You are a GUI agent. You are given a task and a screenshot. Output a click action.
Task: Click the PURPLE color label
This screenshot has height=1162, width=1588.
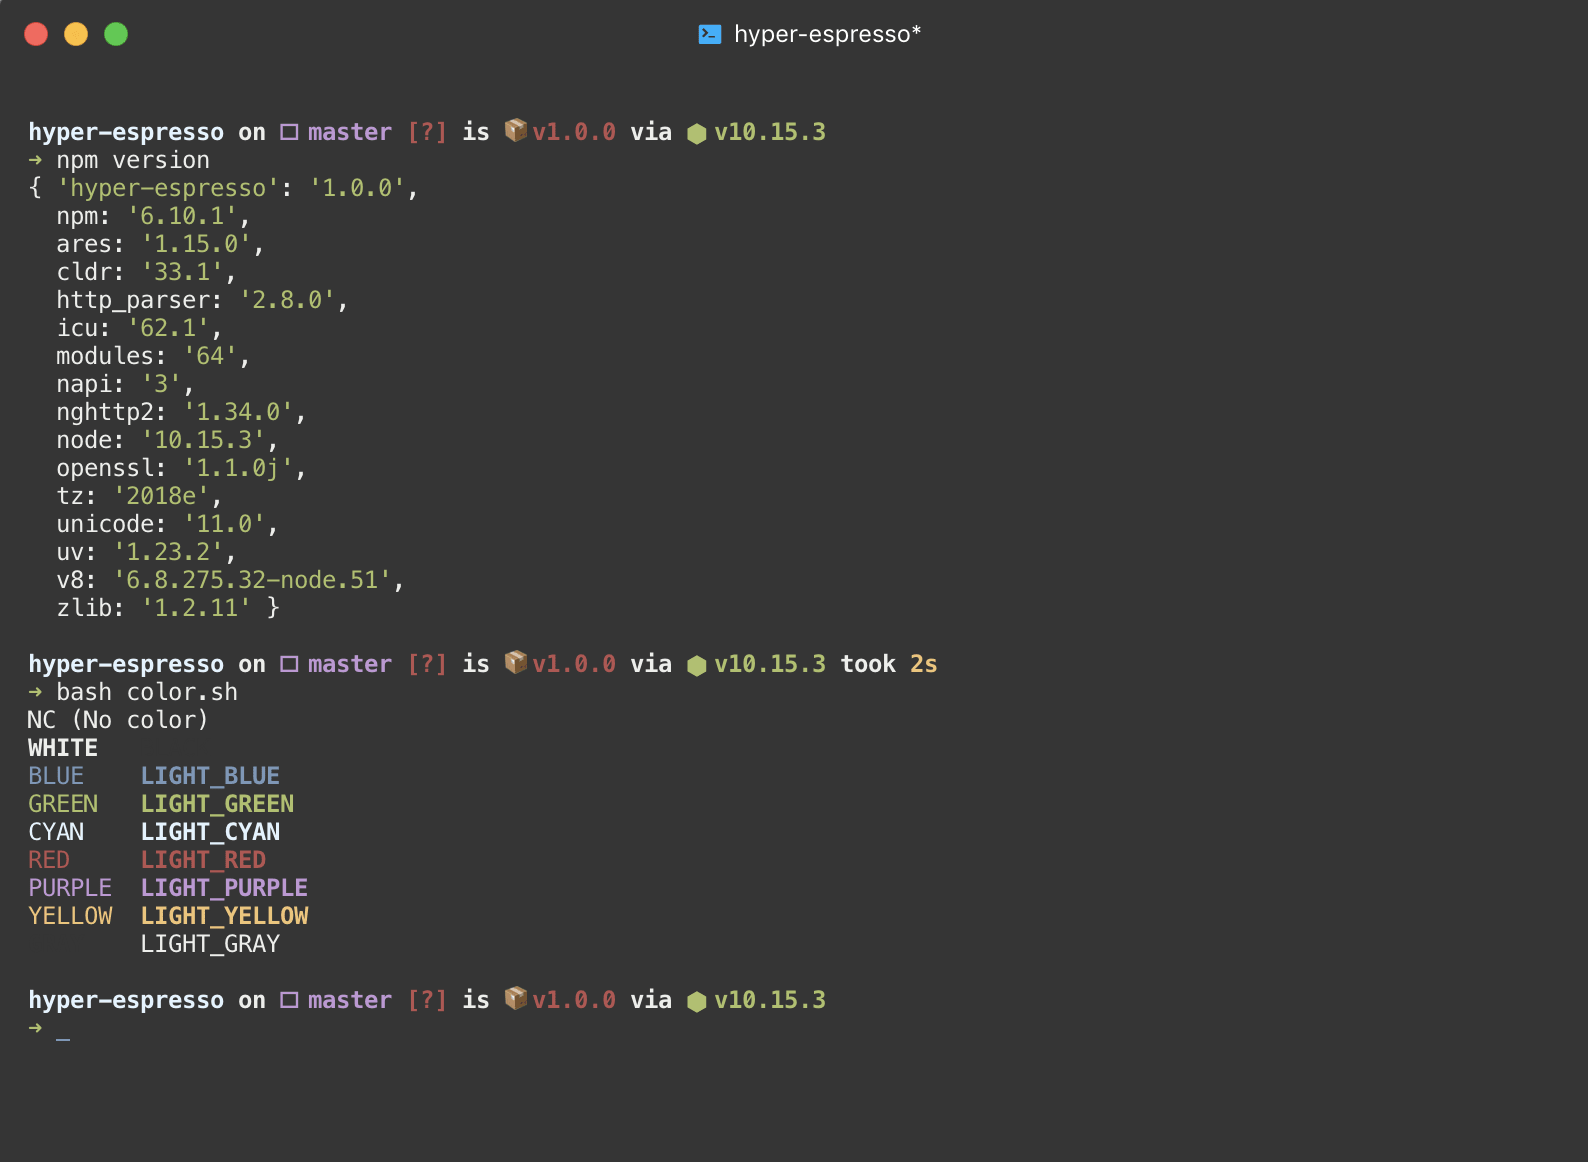pyautogui.click(x=70, y=888)
